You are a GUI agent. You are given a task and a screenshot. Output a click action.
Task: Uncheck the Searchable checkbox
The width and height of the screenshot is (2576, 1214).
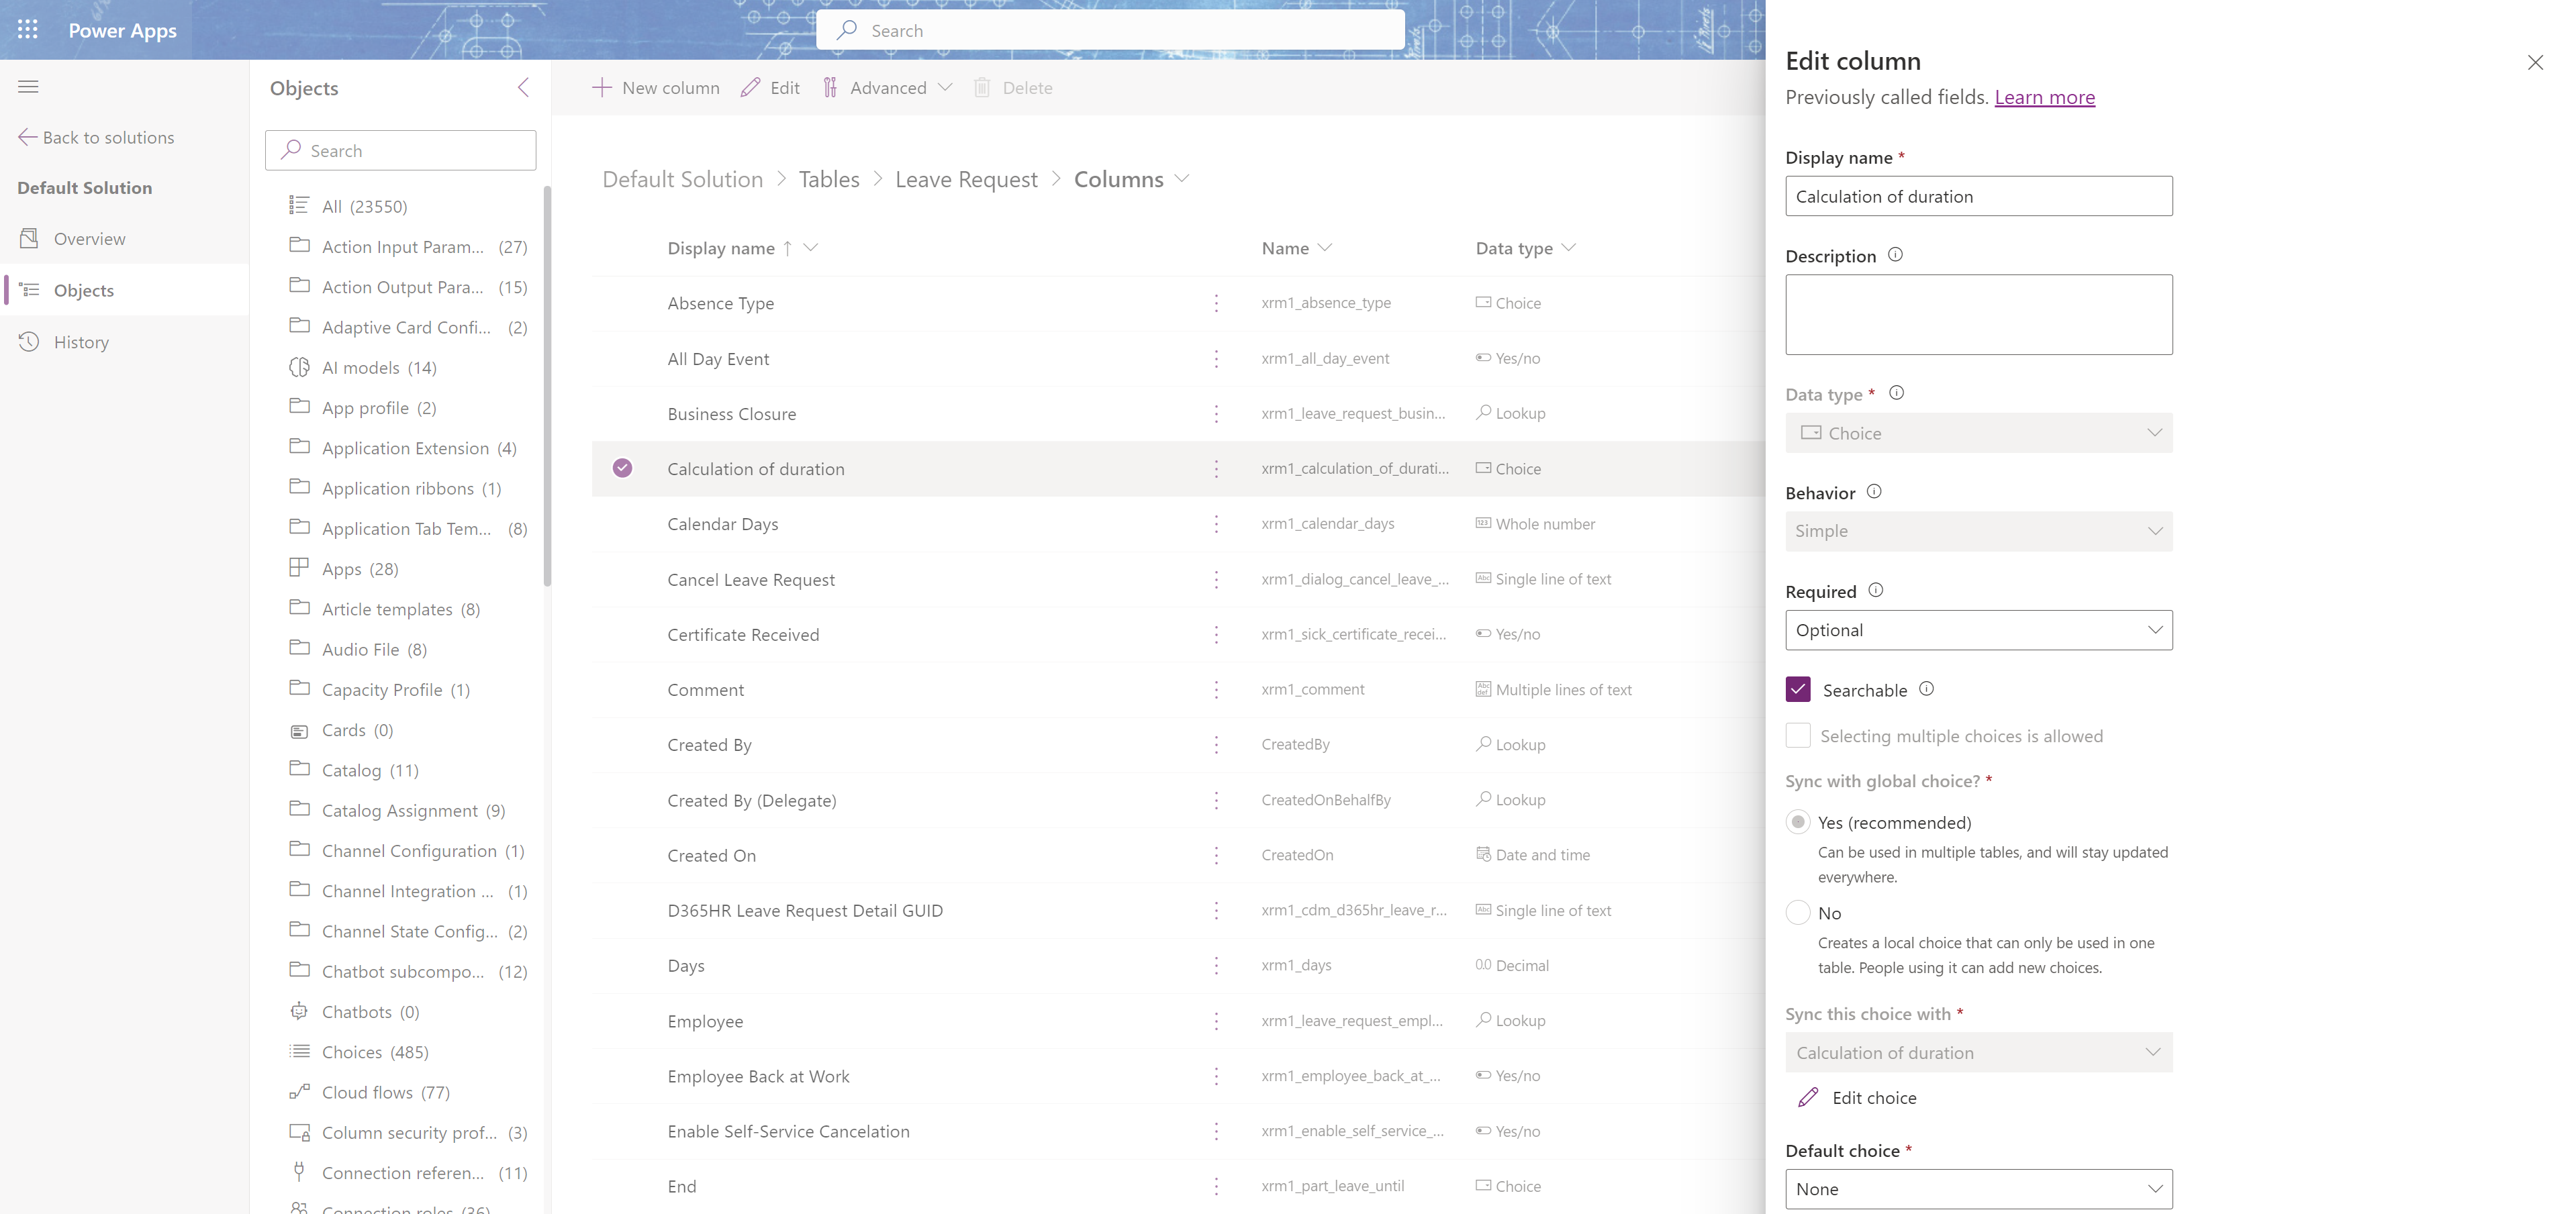(1798, 689)
